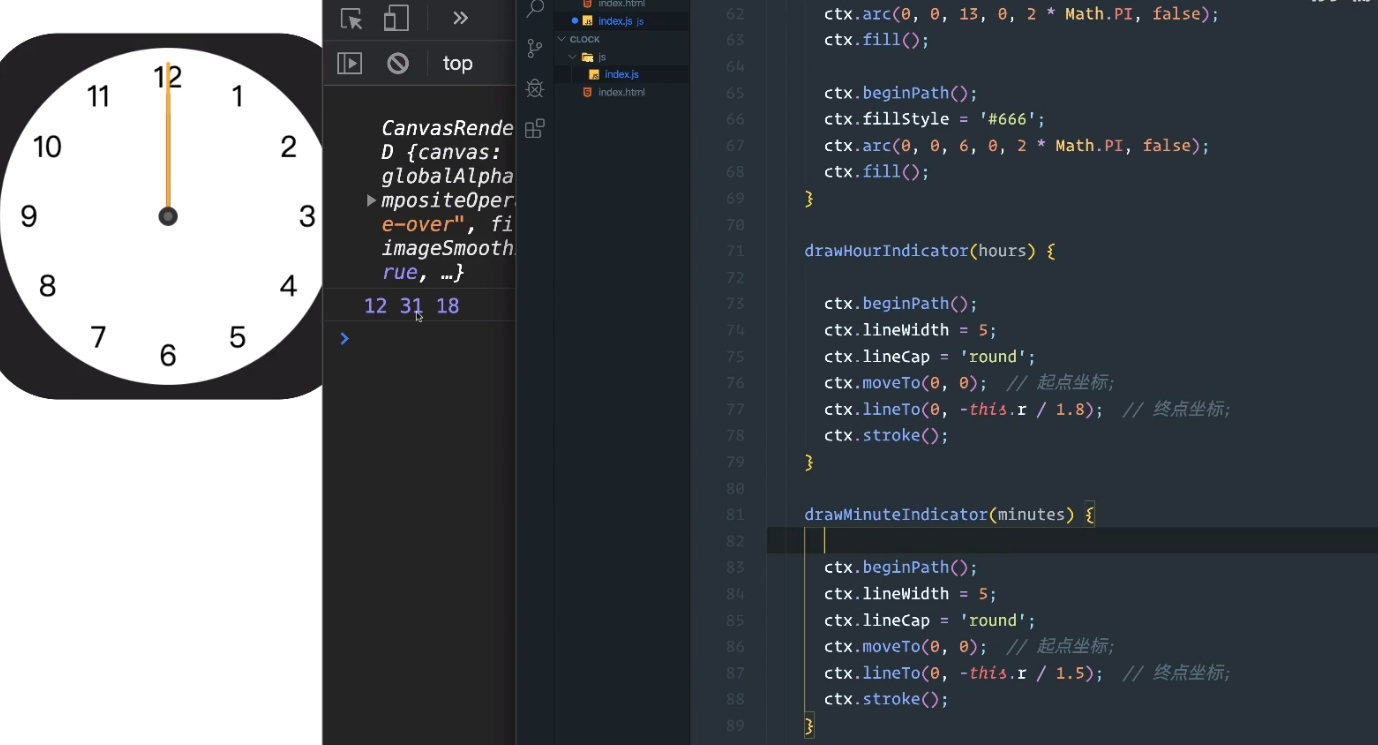Open index.html listed under CLOCK folder tree
This screenshot has height=745, width=1378.
[621, 92]
